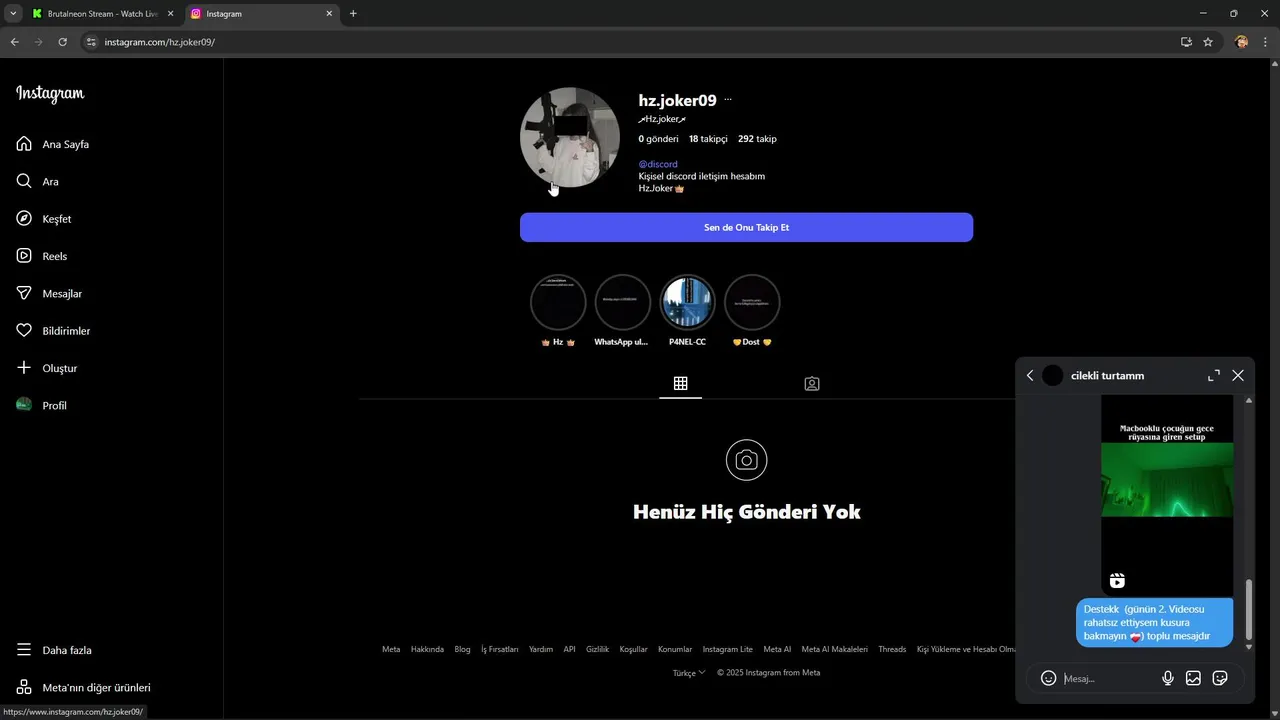Open Ana Sayfa home icon in sidebar

coord(24,144)
